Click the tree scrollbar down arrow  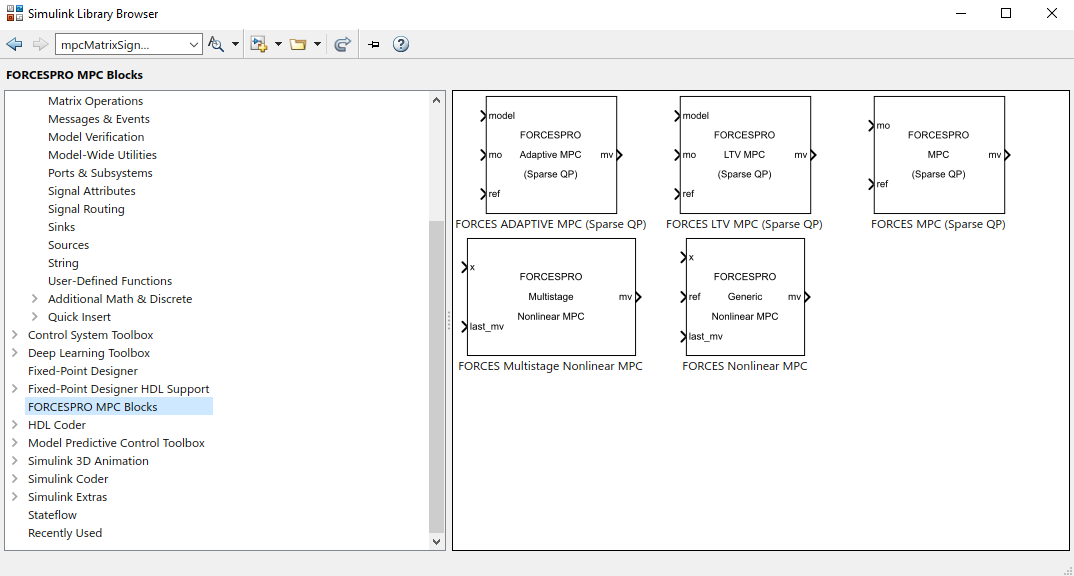(437, 541)
